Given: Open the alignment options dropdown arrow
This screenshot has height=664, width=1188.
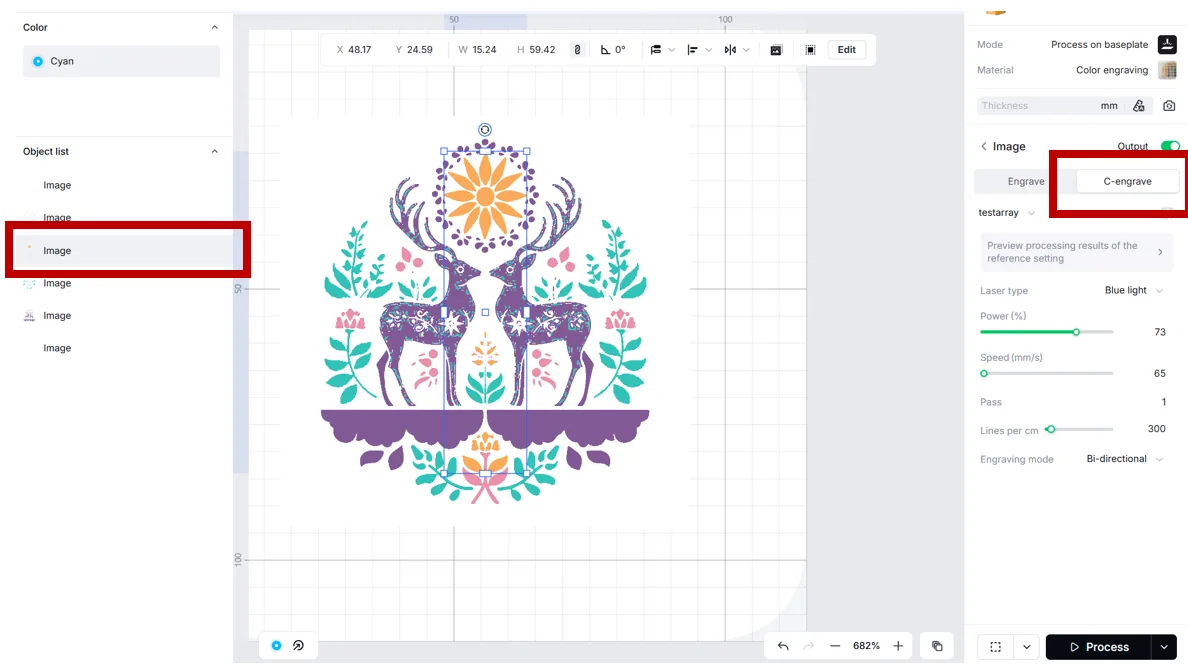Looking at the screenshot, I should point(708,50).
